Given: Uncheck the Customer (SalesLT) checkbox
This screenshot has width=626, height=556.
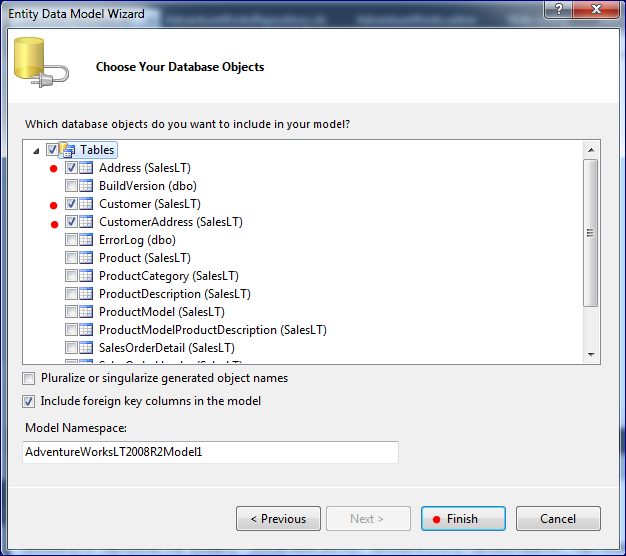Looking at the screenshot, I should pyautogui.click(x=71, y=204).
